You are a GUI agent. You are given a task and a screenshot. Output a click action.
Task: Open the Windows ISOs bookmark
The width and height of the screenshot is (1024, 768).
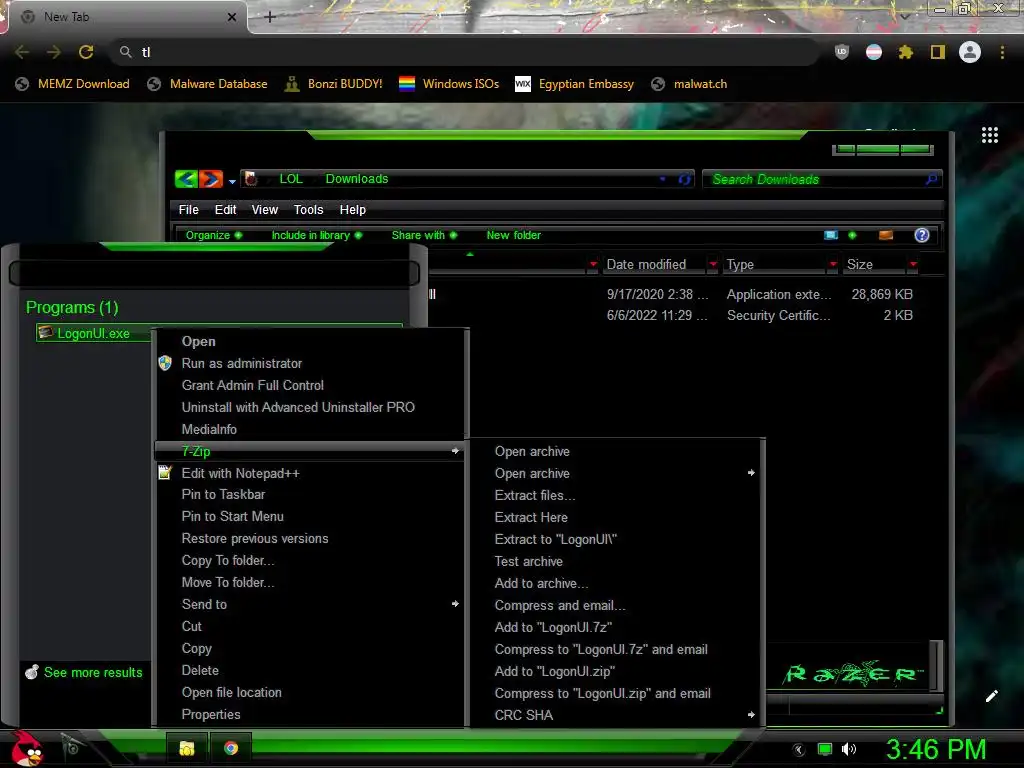(449, 84)
